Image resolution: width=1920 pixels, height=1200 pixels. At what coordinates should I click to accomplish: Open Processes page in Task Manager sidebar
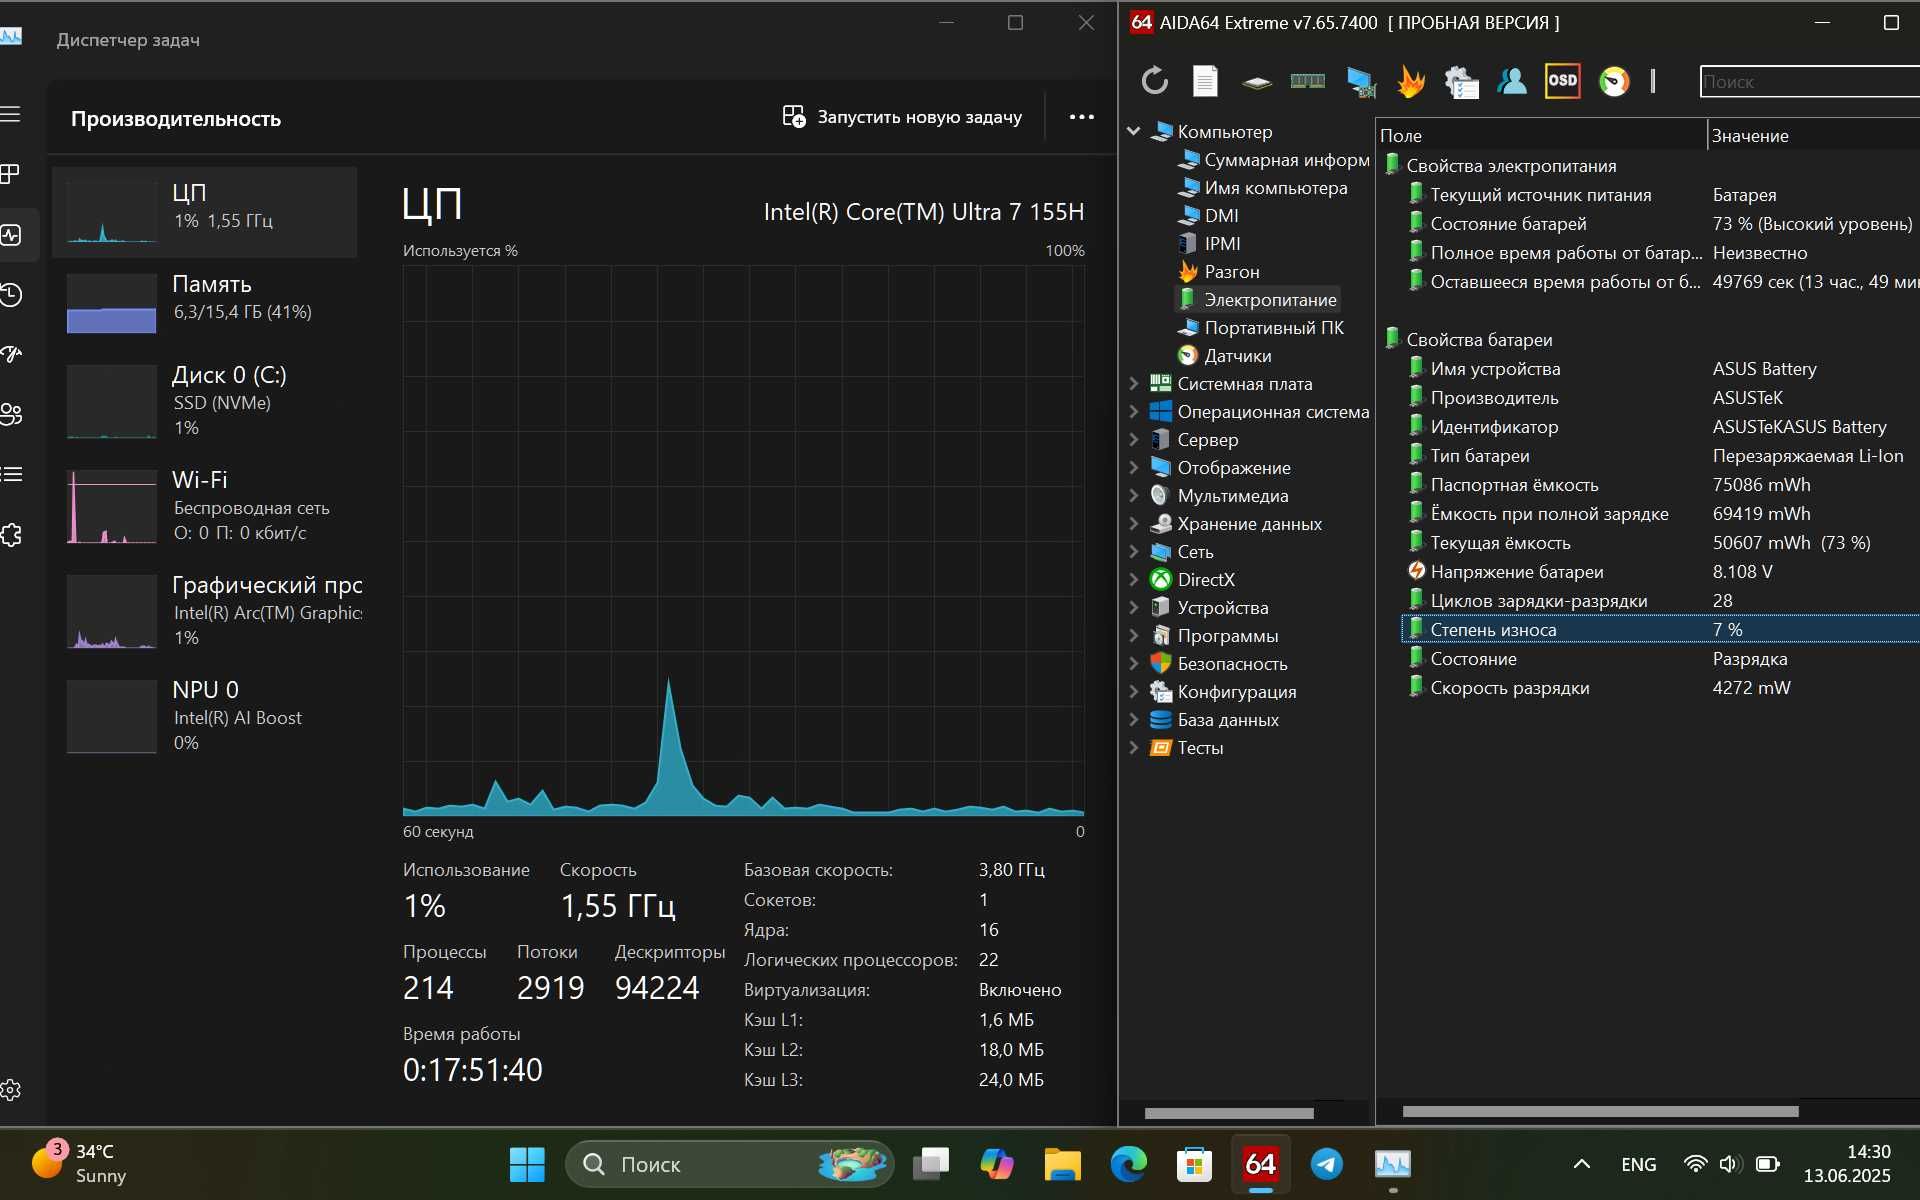point(11,174)
